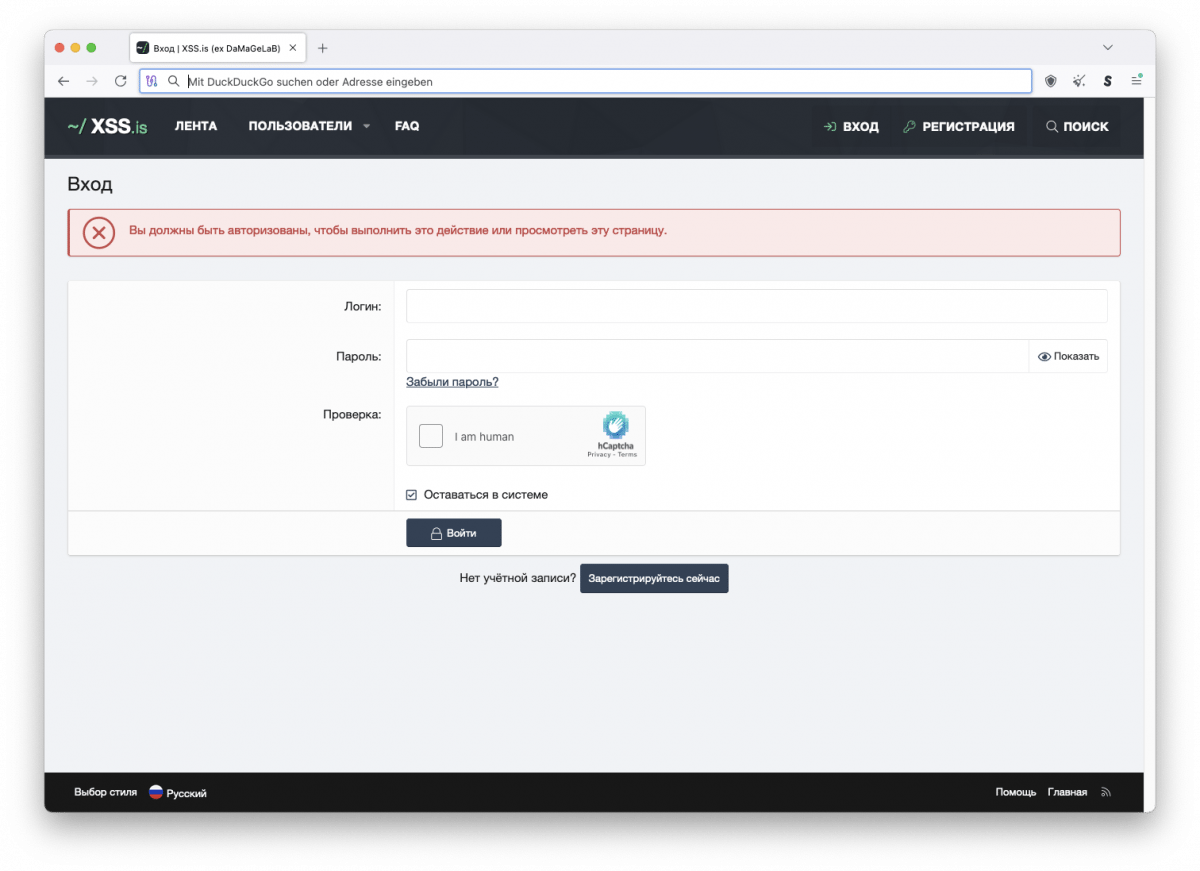Image resolution: width=1200 pixels, height=871 pixels.
Task: Open a new tab with the plus icon
Action: pyautogui.click(x=322, y=48)
